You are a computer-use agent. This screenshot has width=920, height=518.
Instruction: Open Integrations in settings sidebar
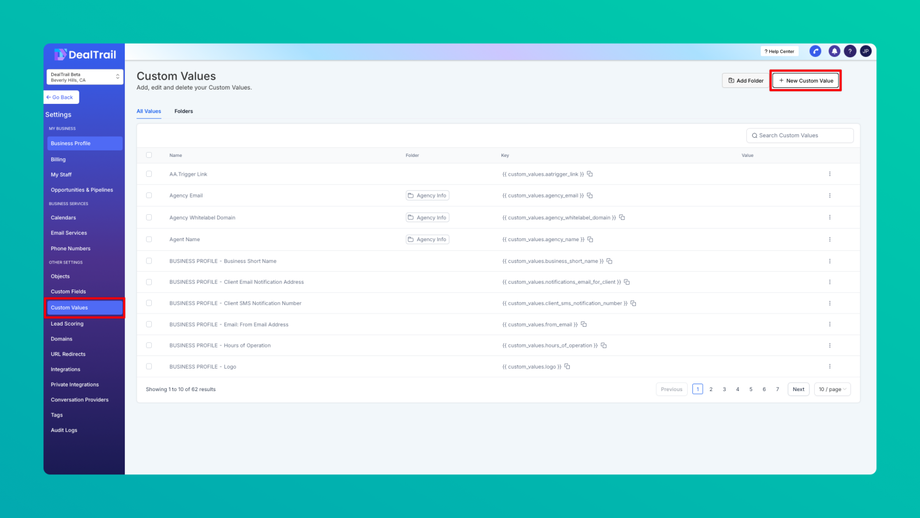pos(65,370)
